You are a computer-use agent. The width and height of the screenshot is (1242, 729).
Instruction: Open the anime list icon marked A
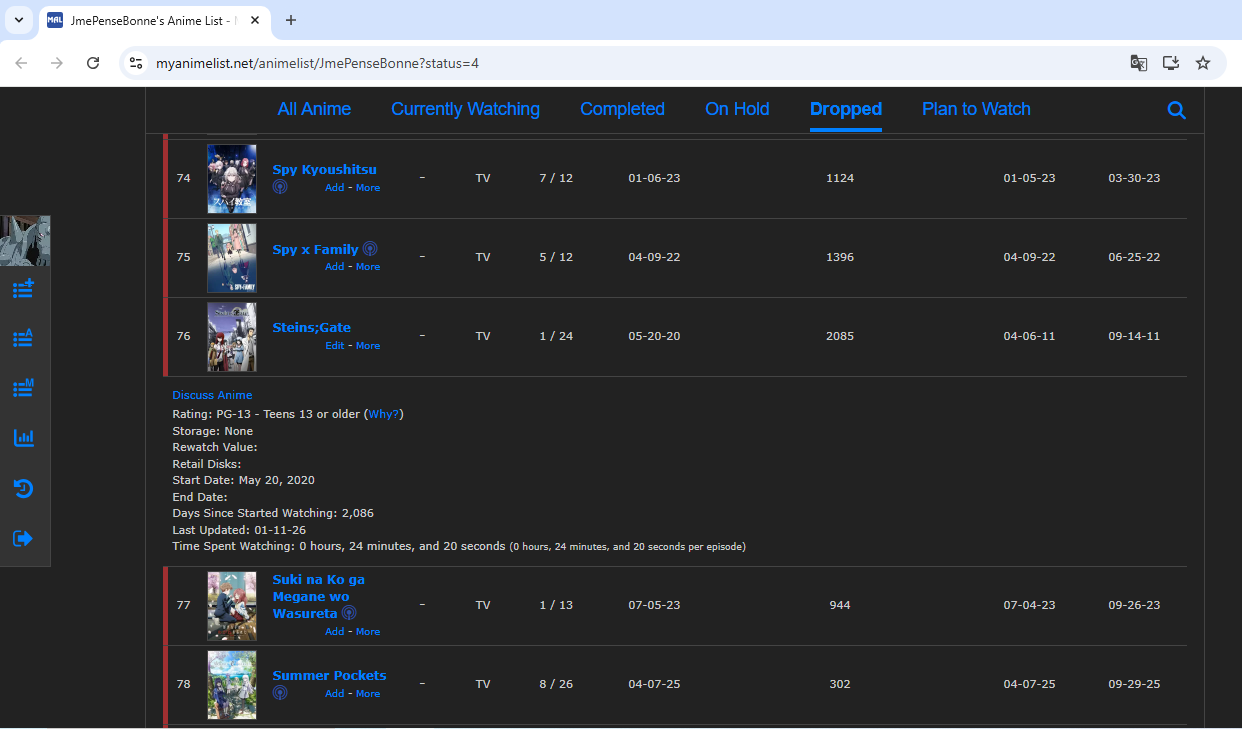[x=23, y=338]
